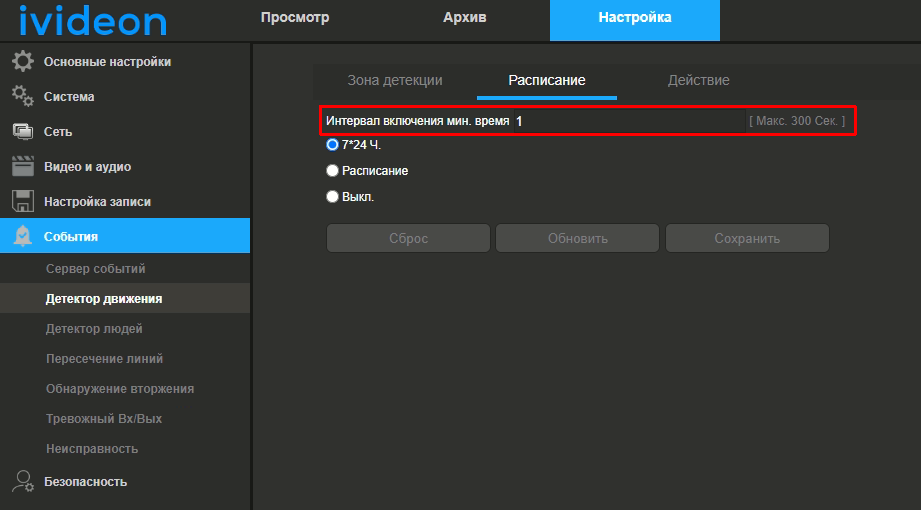Viewport: 921px width, 510px height.
Task: Open the Настройка top tab
Action: (x=635, y=20)
